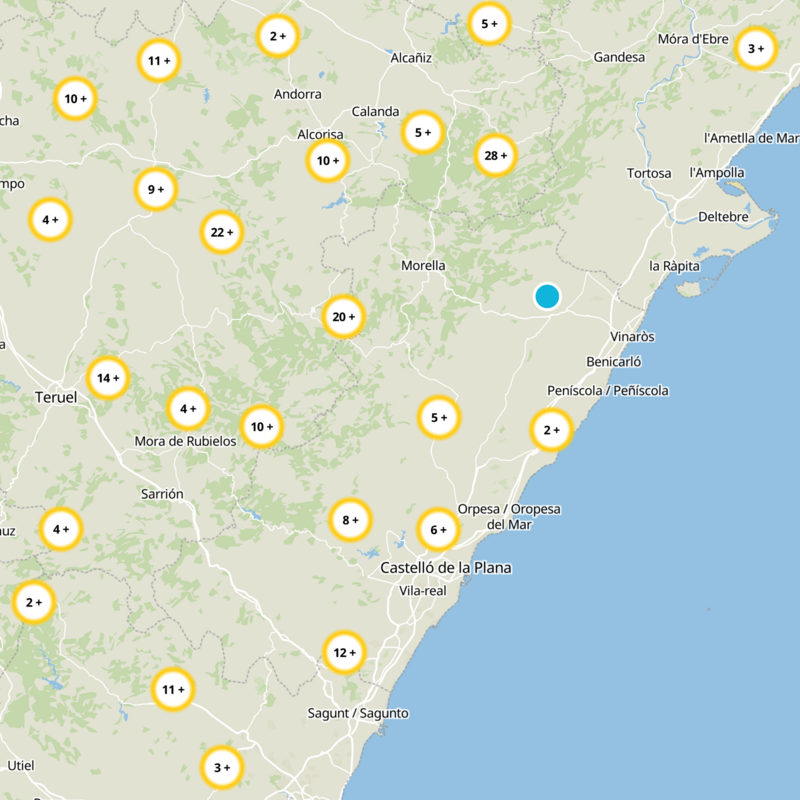
Task: Click the teal location dot west of Vinaròs
Action: [548, 296]
